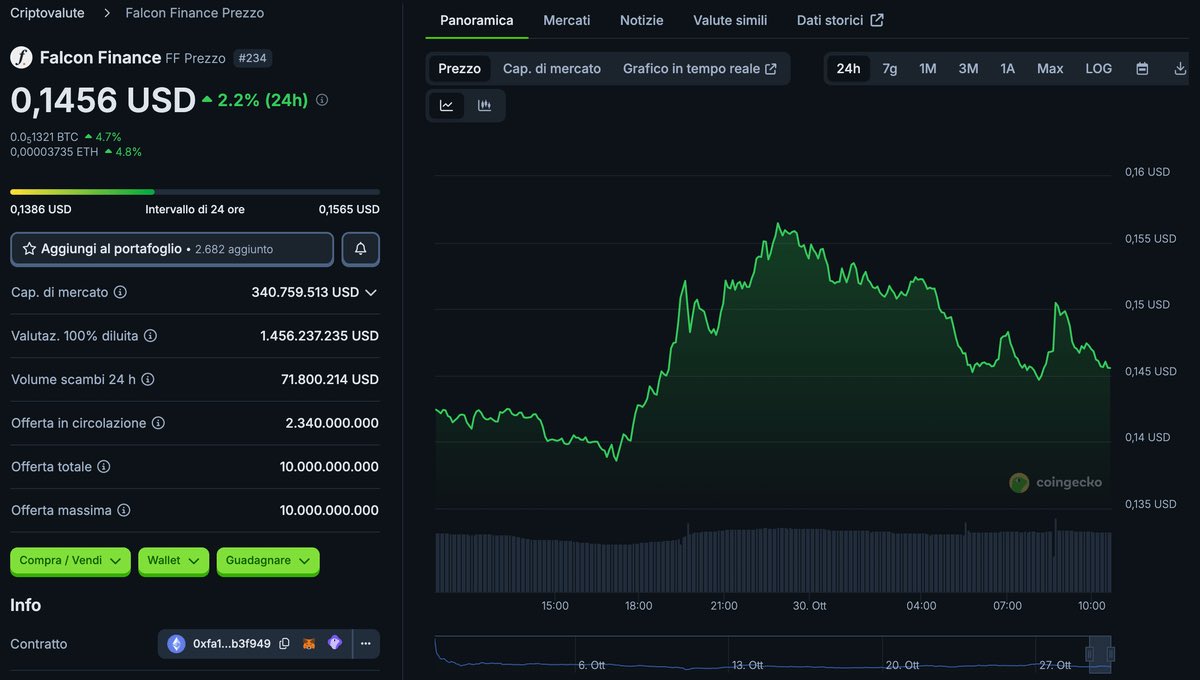Open the Notizie tab
1200x680 pixels.
pyautogui.click(x=641, y=20)
